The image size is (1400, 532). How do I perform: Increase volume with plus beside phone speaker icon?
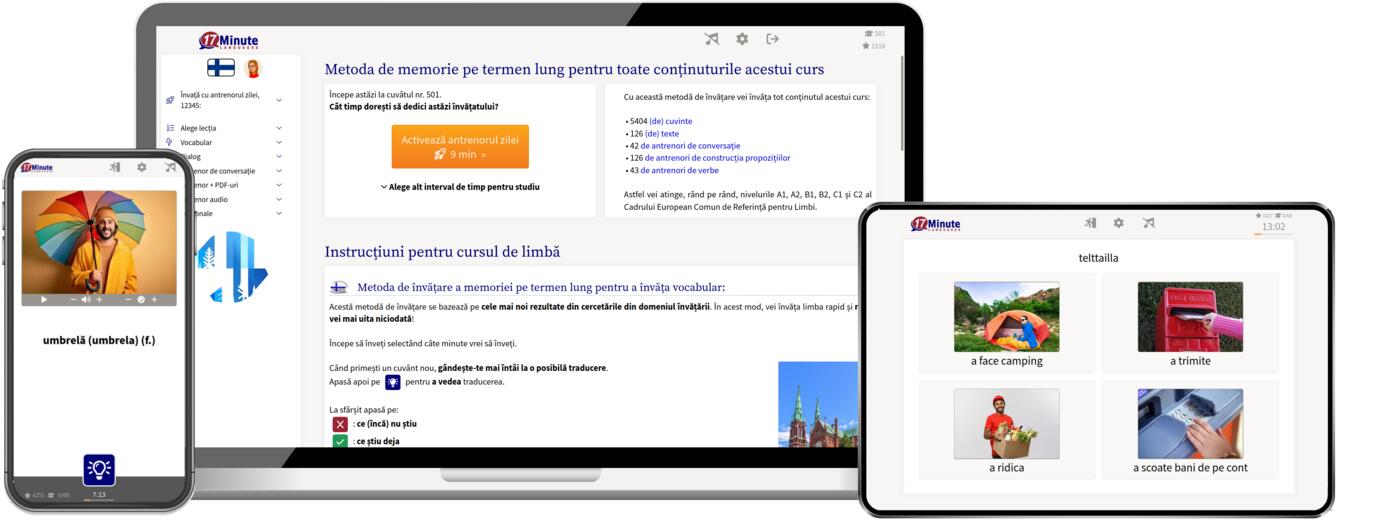pos(99,299)
